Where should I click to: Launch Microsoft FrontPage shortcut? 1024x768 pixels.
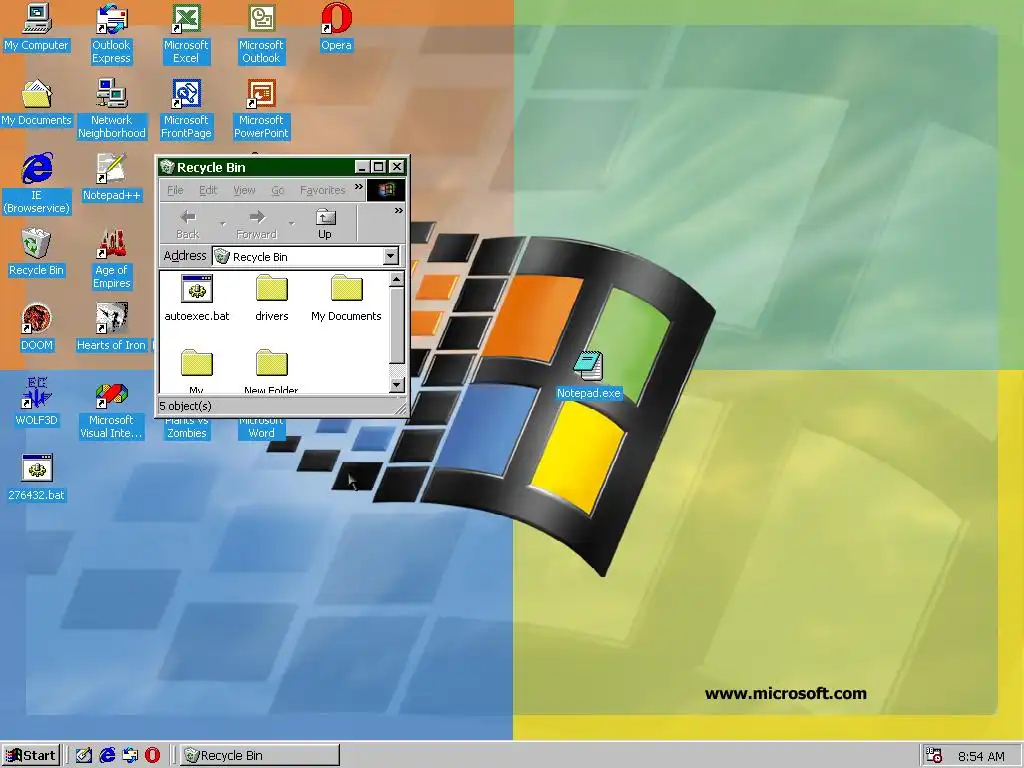click(186, 109)
